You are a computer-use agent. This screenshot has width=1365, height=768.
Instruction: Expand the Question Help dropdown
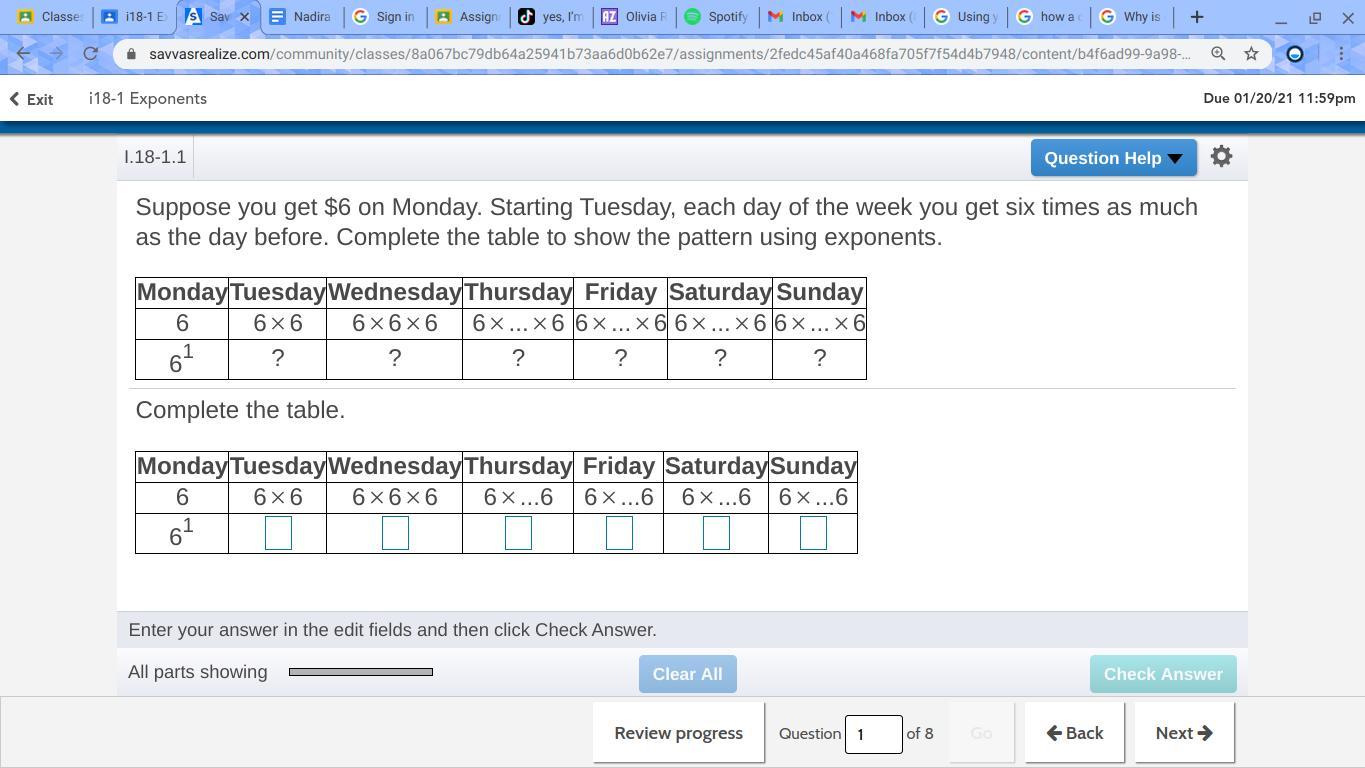[1113, 158]
